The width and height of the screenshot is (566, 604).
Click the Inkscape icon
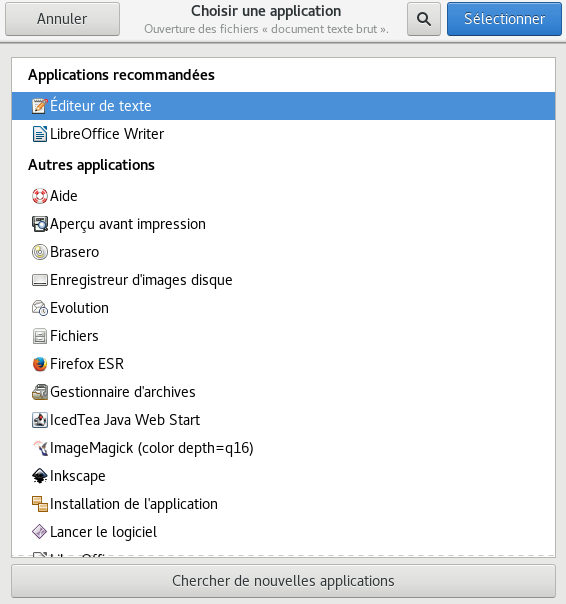(x=40, y=476)
